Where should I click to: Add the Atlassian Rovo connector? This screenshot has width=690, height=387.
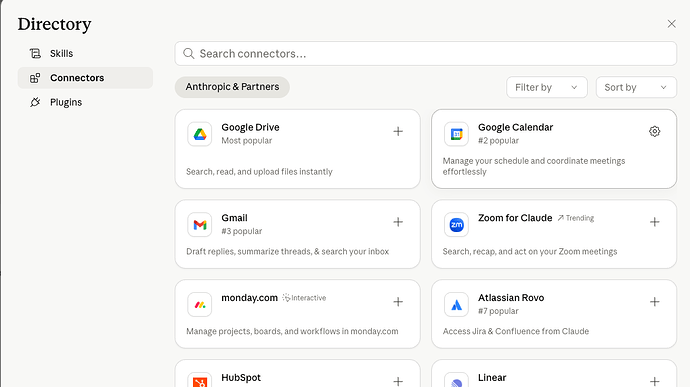(x=654, y=302)
